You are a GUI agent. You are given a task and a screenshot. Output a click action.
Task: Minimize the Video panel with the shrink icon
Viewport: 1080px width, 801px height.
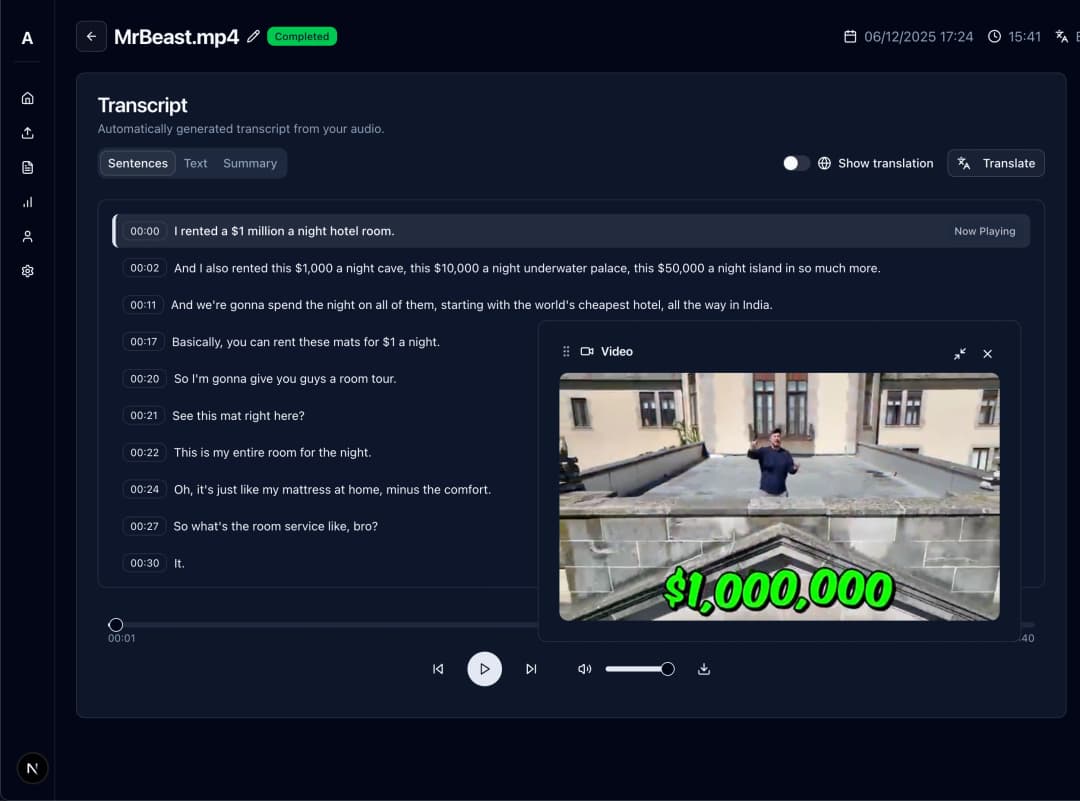coord(959,353)
